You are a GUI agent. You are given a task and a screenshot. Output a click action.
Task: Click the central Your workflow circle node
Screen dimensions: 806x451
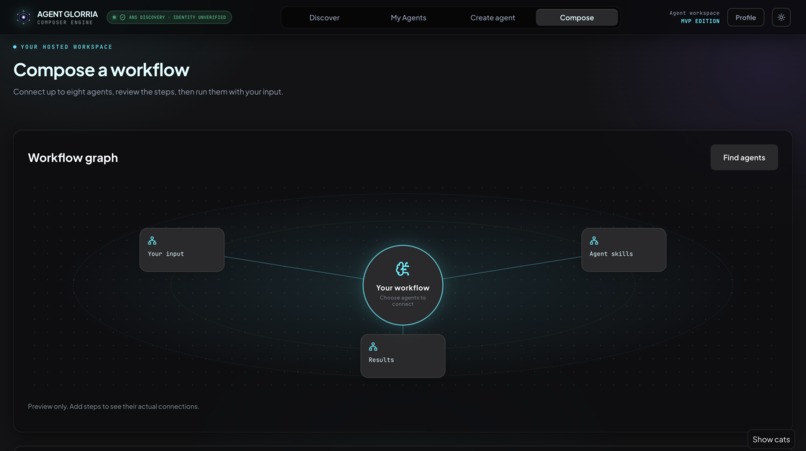[402, 285]
